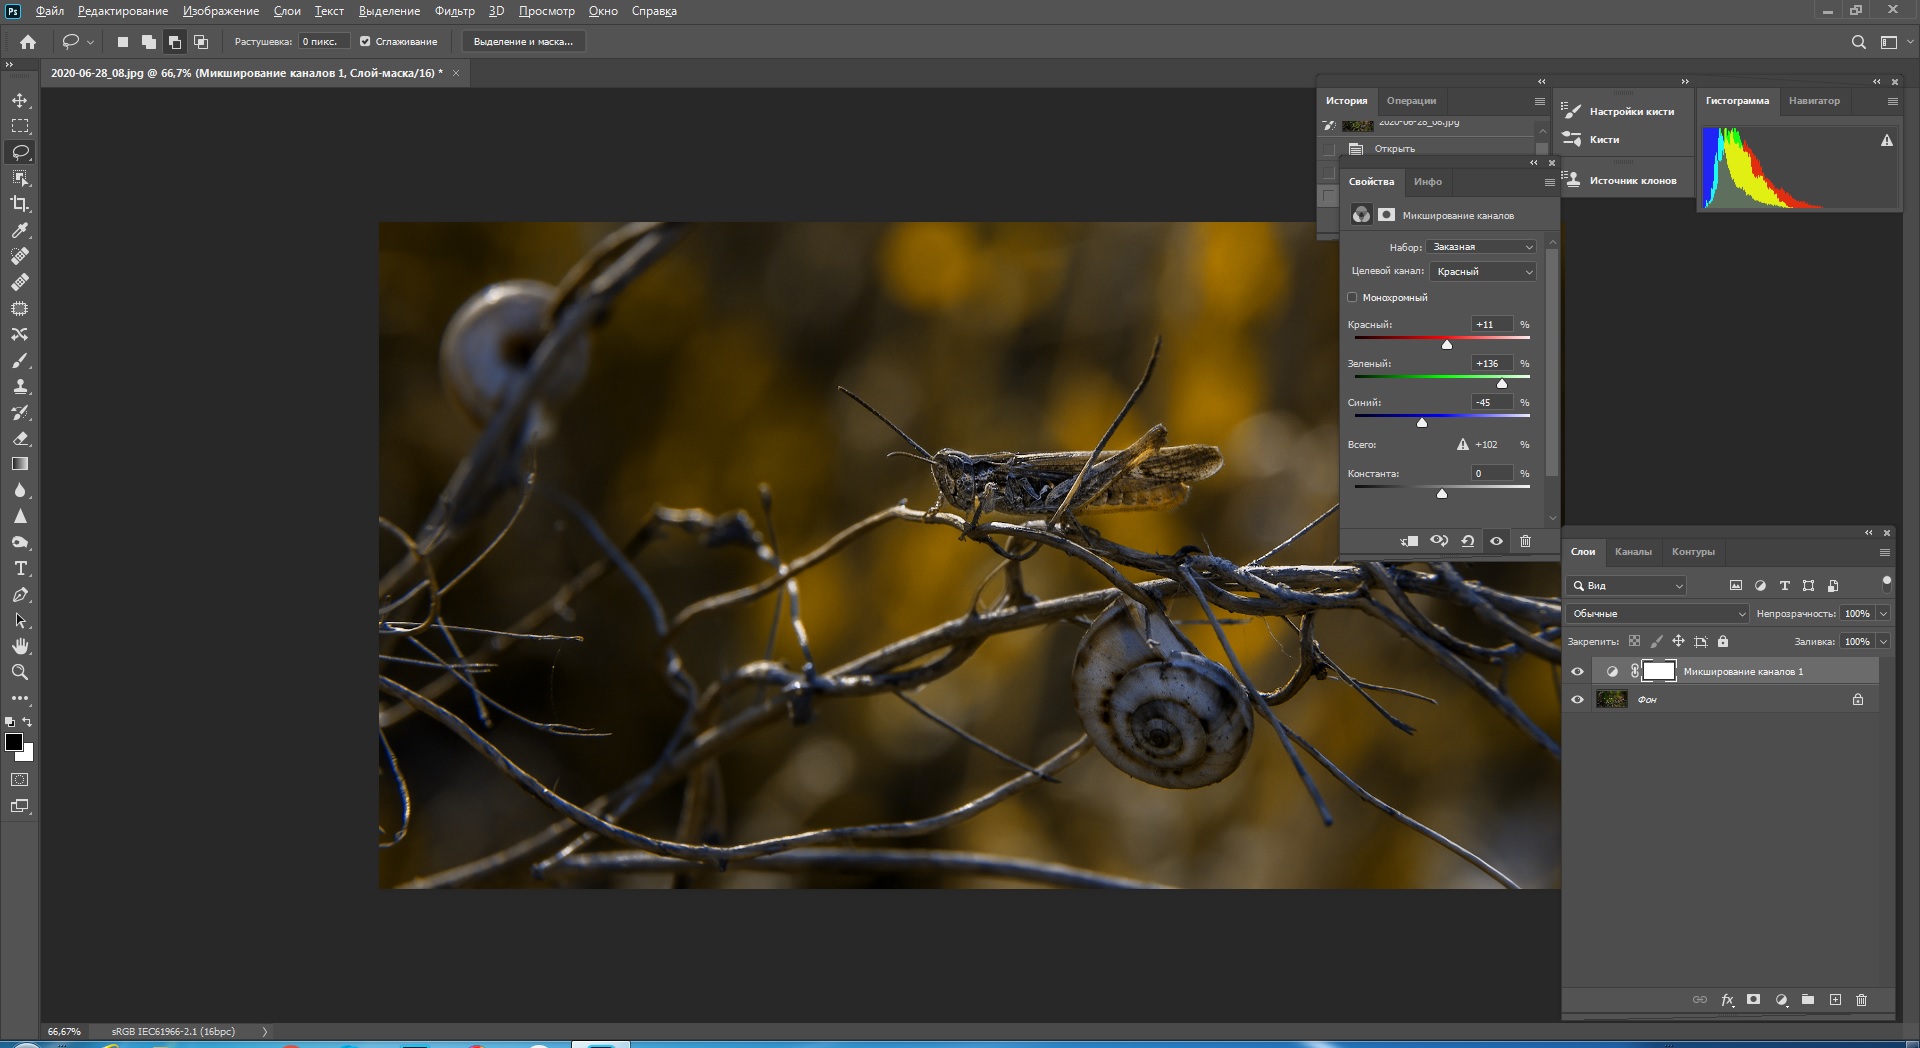
Task: Open the layer blend mode dropdown Обычные
Action: pos(1656,614)
